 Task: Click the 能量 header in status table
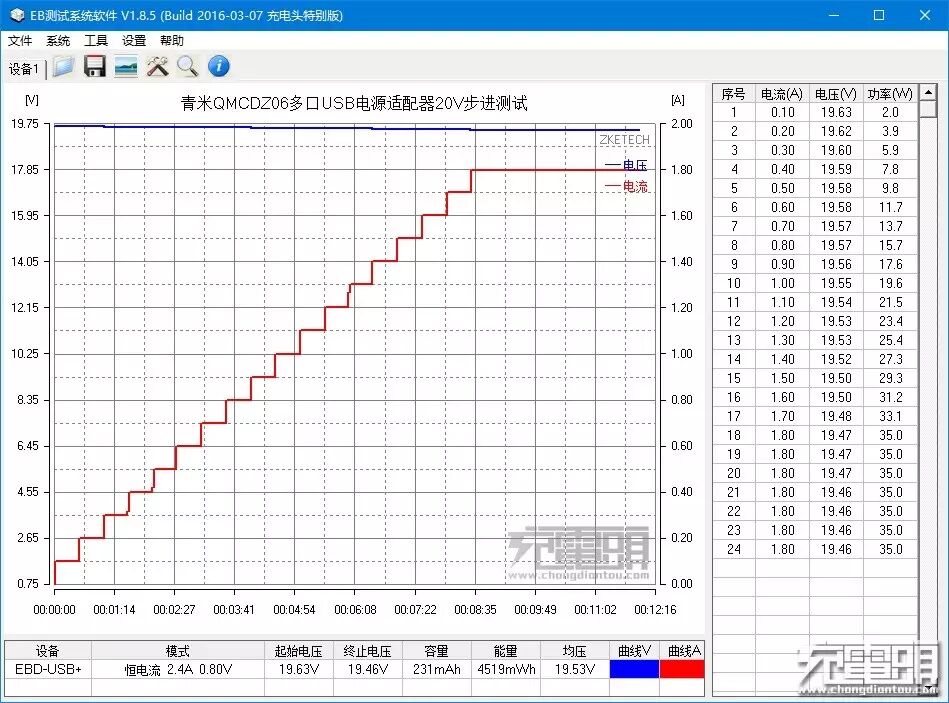[x=506, y=651]
